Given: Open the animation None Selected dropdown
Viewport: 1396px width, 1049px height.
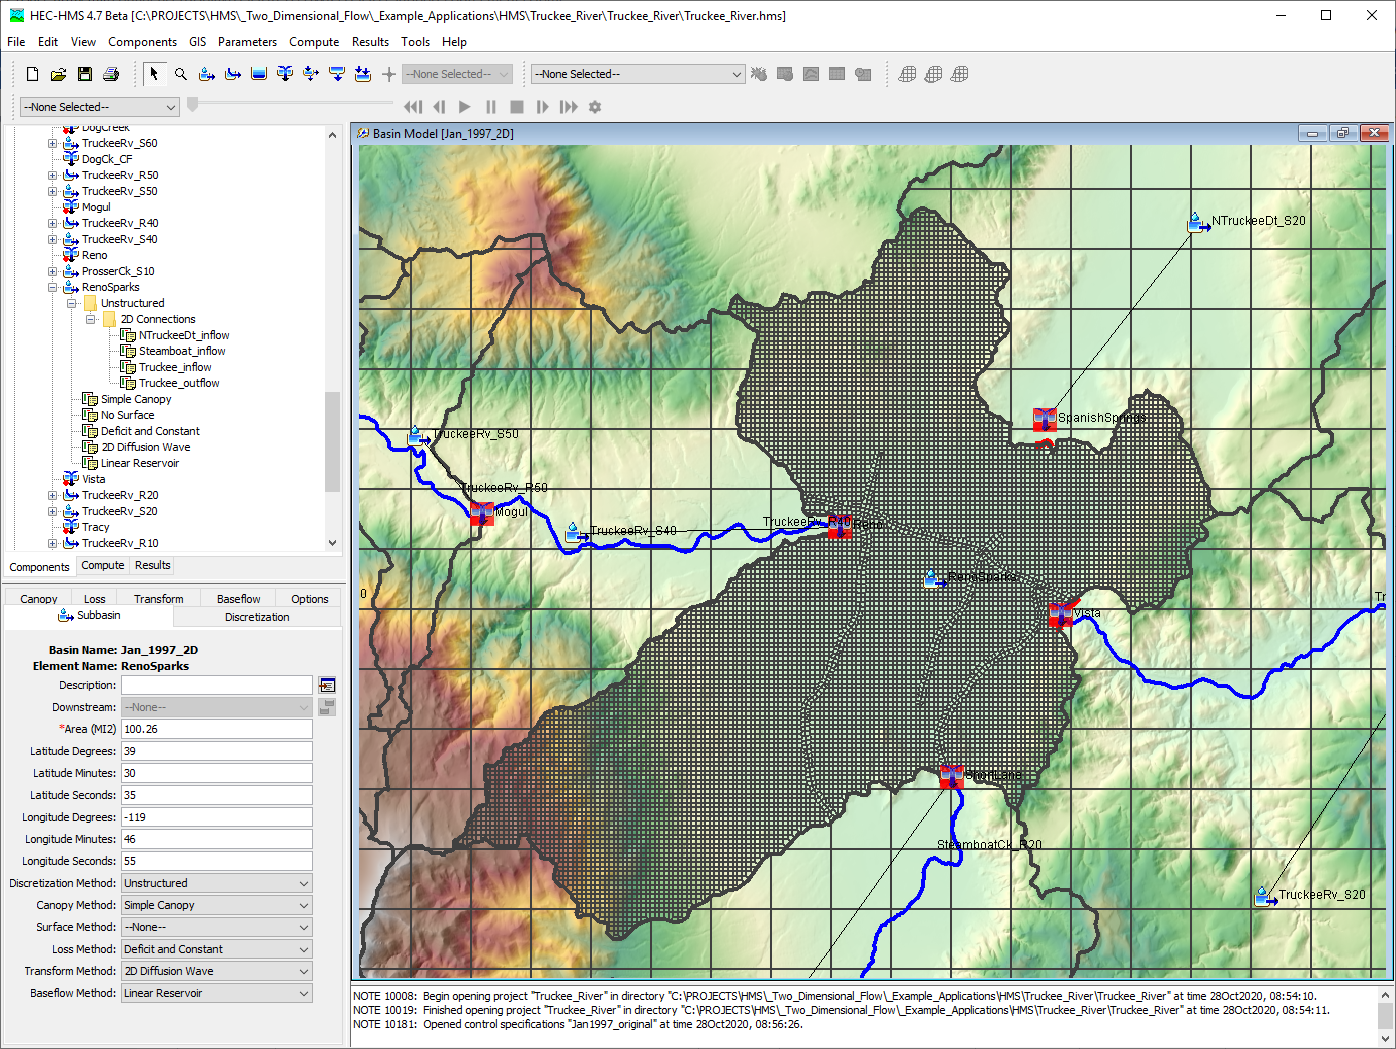Looking at the screenshot, I should click(99, 107).
